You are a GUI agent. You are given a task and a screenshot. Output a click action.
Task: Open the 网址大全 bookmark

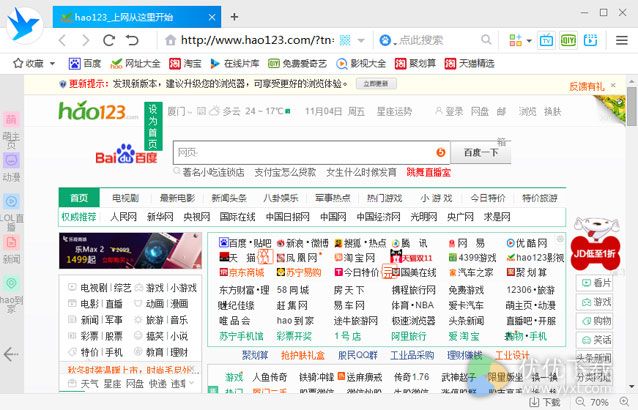(135, 63)
